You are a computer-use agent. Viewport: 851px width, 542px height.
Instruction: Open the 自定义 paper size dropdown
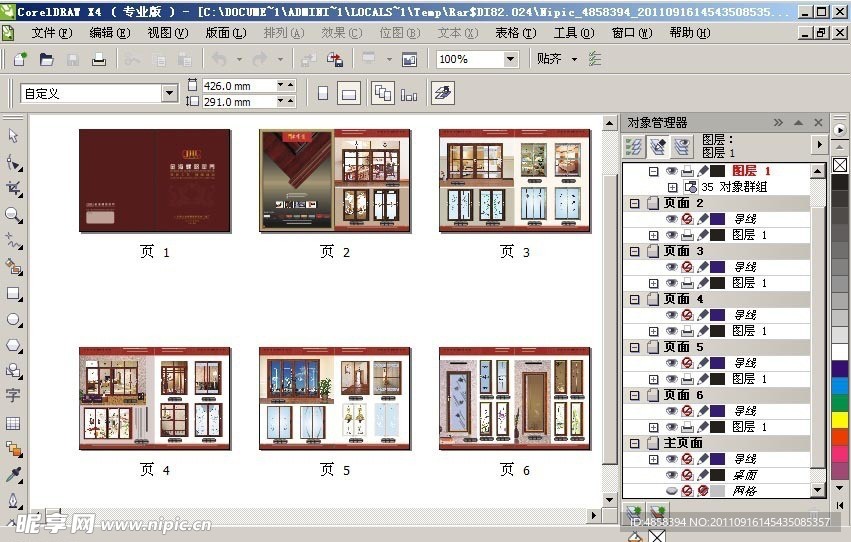[169, 93]
